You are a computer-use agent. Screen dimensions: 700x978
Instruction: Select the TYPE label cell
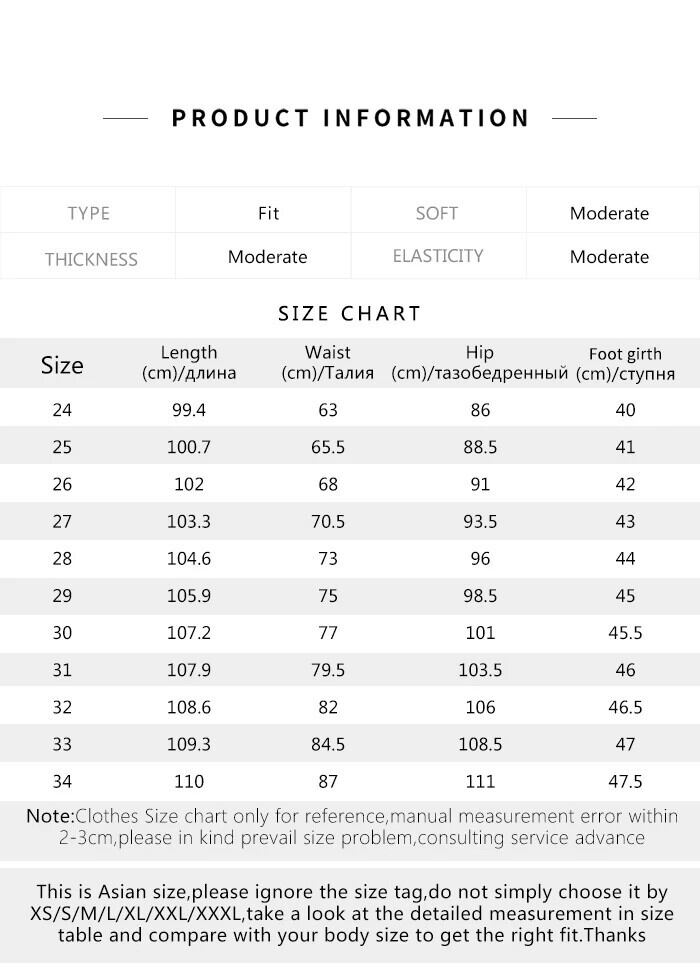tap(88, 213)
